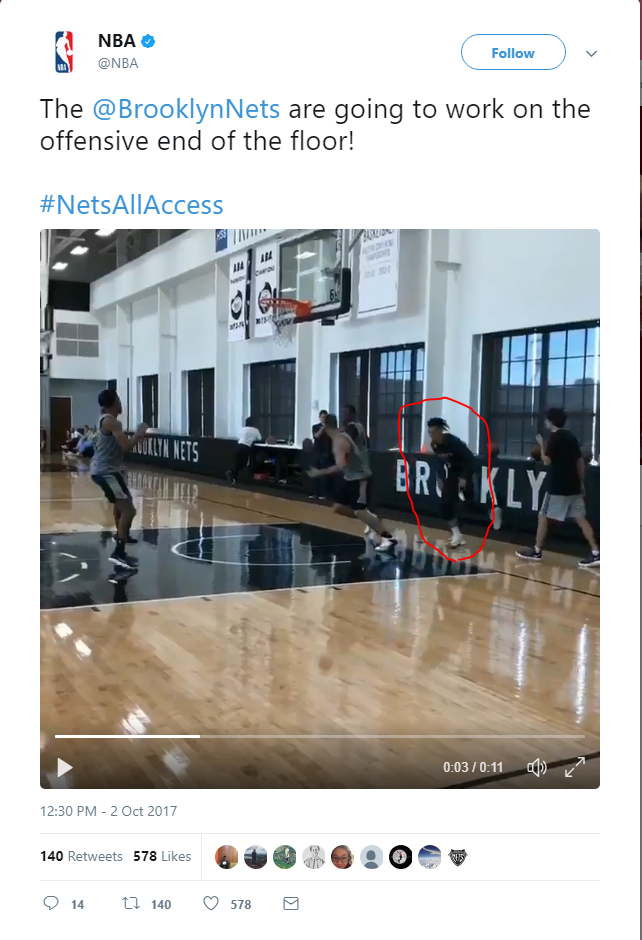The width and height of the screenshot is (642, 940).
Task: Seek along the video progress bar
Action: point(320,736)
